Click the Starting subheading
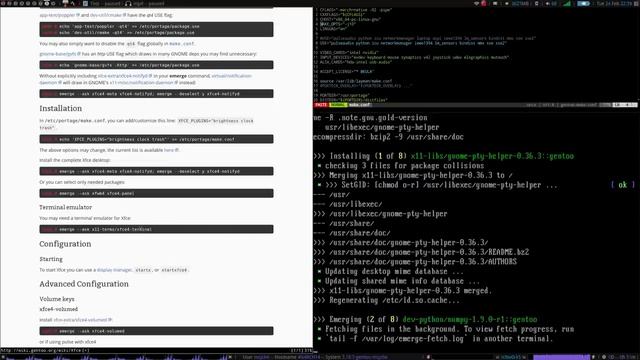Image resolution: width=640 pixels, height=360 pixels. pyautogui.click(x=51, y=259)
